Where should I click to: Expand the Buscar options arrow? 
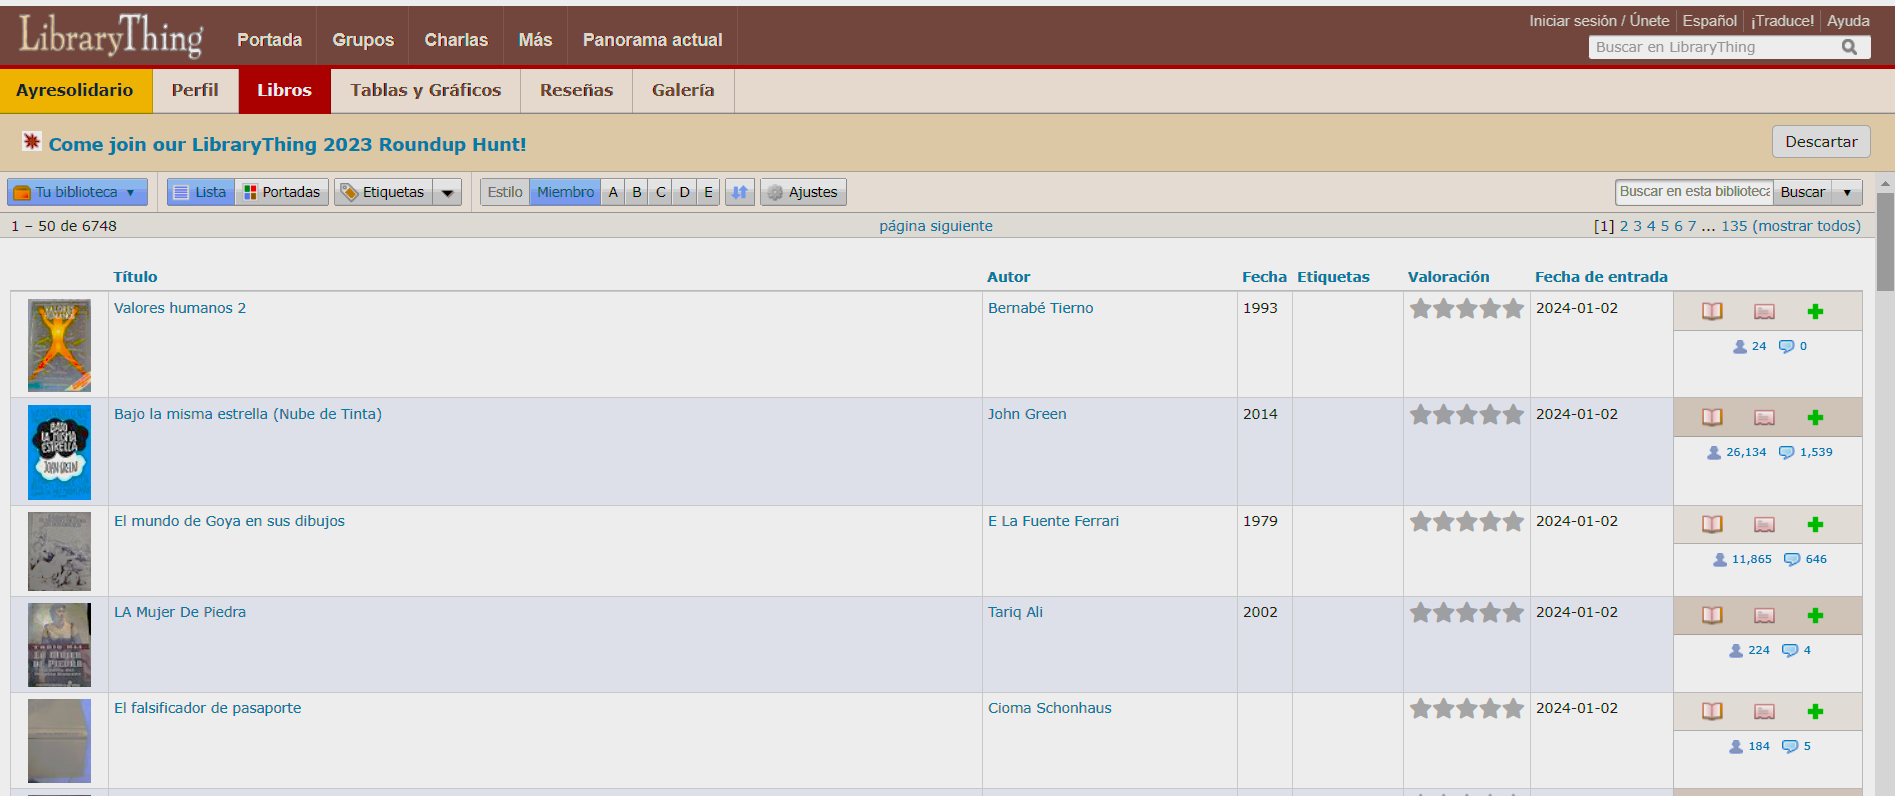[x=1847, y=192]
